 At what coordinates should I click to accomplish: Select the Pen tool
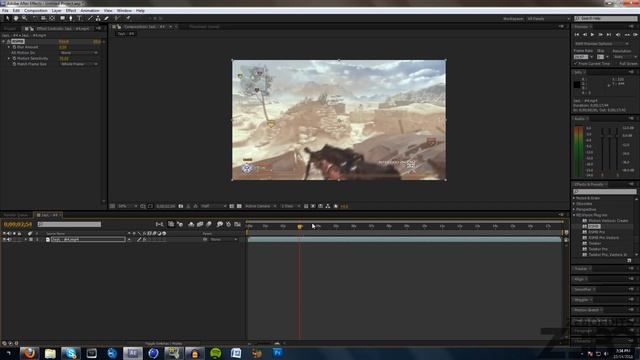71,18
